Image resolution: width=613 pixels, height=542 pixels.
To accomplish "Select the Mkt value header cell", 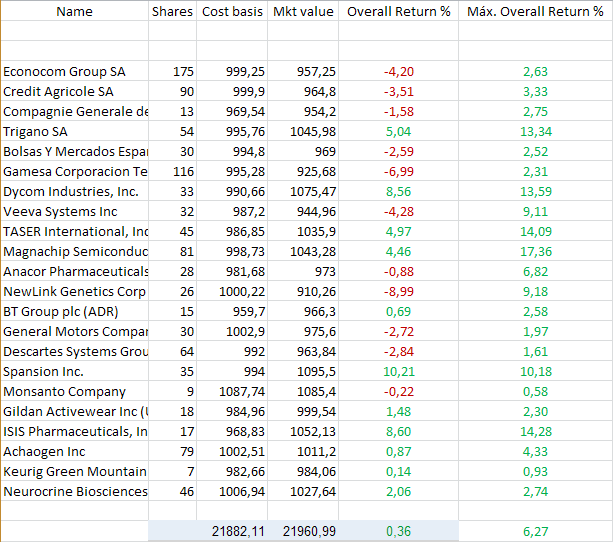I will tap(303, 11).
